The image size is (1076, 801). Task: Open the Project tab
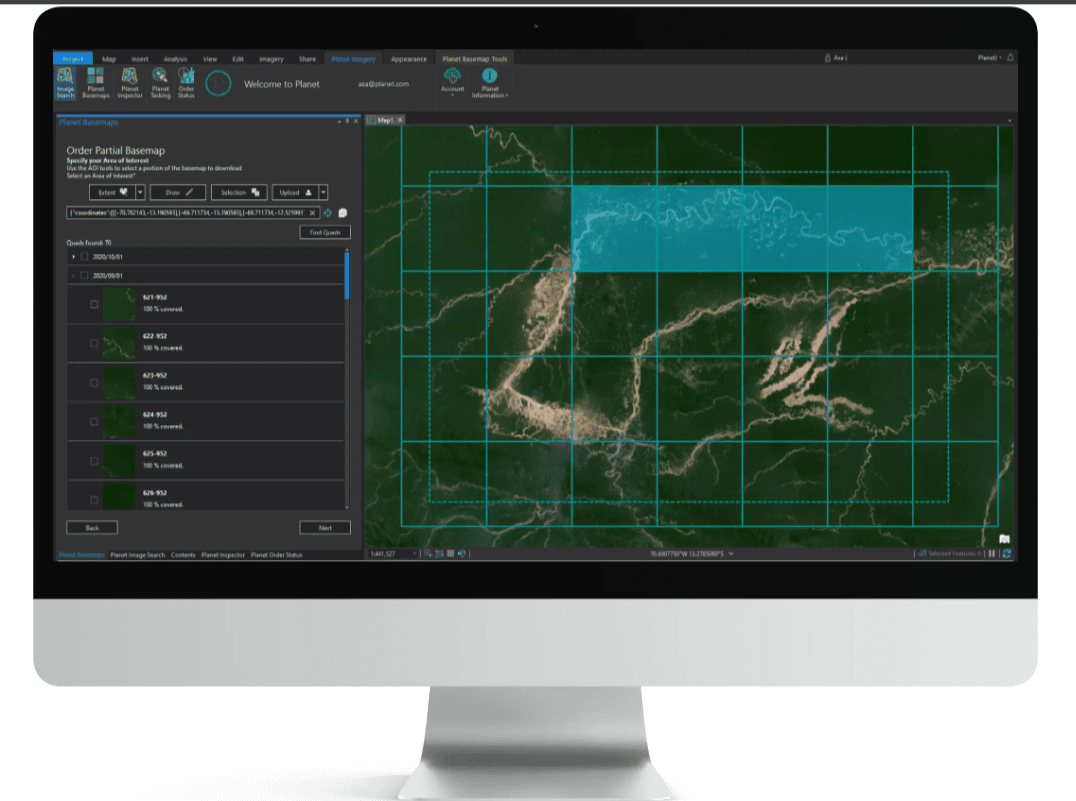(73, 59)
